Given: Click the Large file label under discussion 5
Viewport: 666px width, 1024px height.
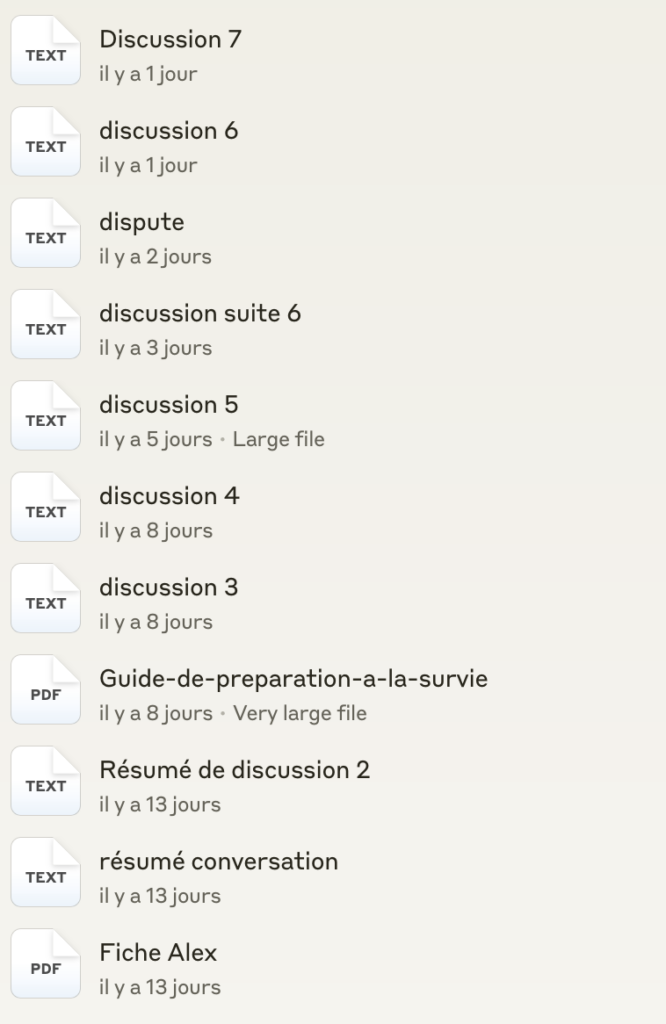Looking at the screenshot, I should pyautogui.click(x=278, y=439).
